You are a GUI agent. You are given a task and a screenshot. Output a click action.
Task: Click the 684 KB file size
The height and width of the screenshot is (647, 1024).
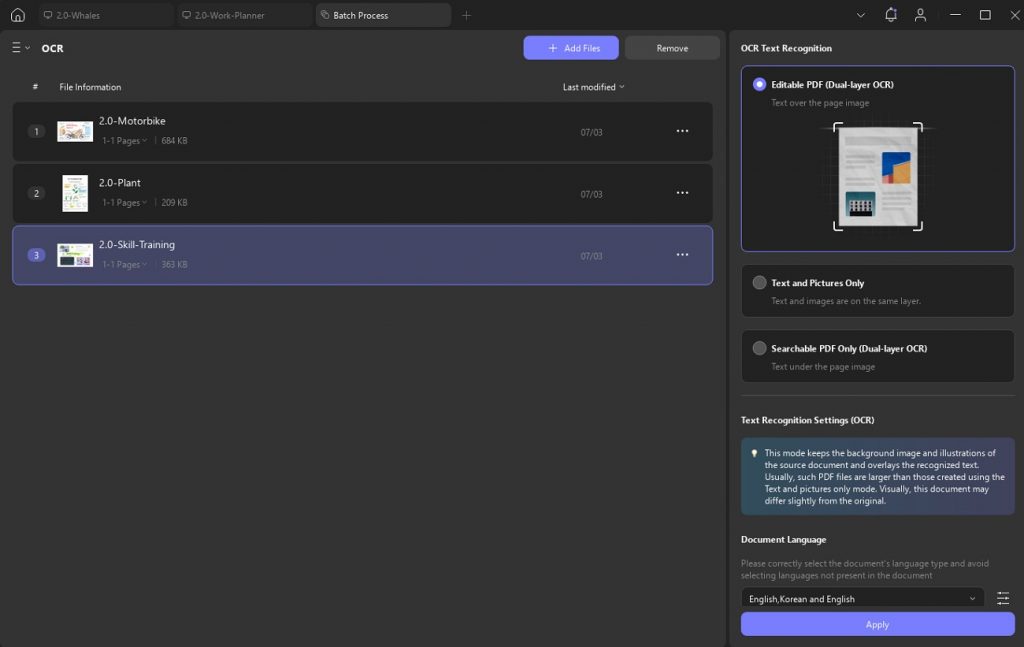[174, 140]
